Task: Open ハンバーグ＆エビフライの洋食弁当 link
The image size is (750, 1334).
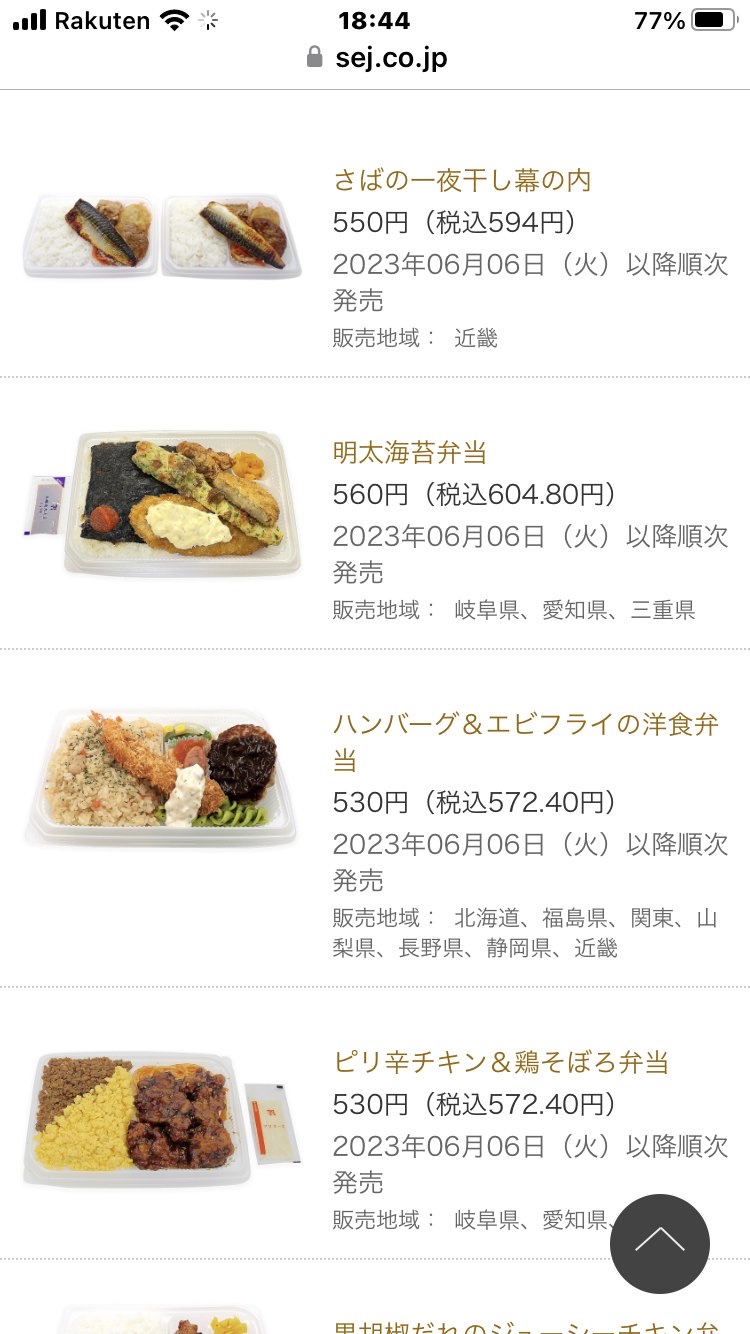Action: (x=525, y=725)
